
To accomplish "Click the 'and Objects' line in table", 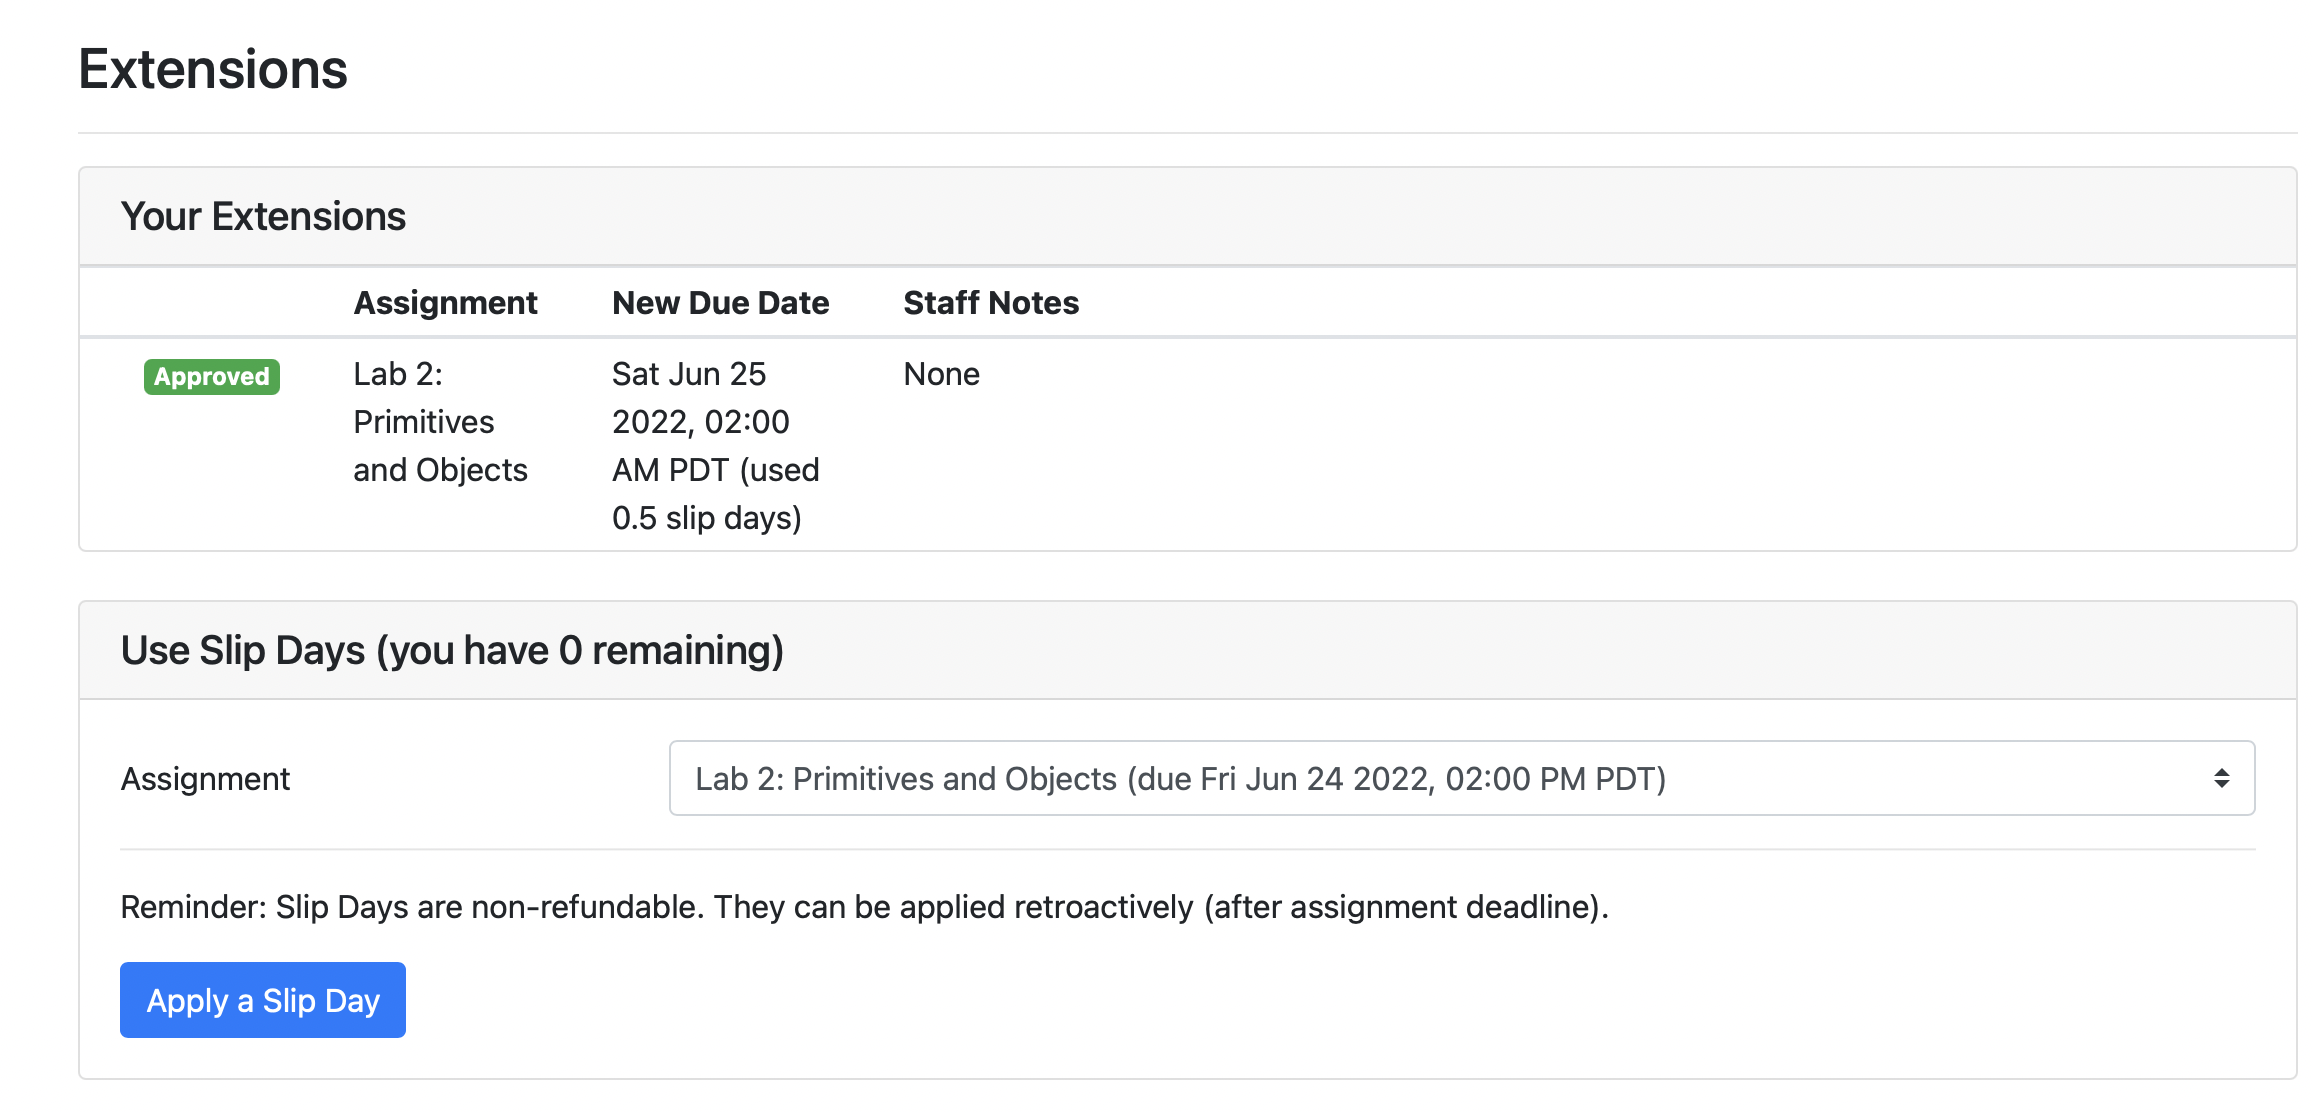I will (440, 470).
